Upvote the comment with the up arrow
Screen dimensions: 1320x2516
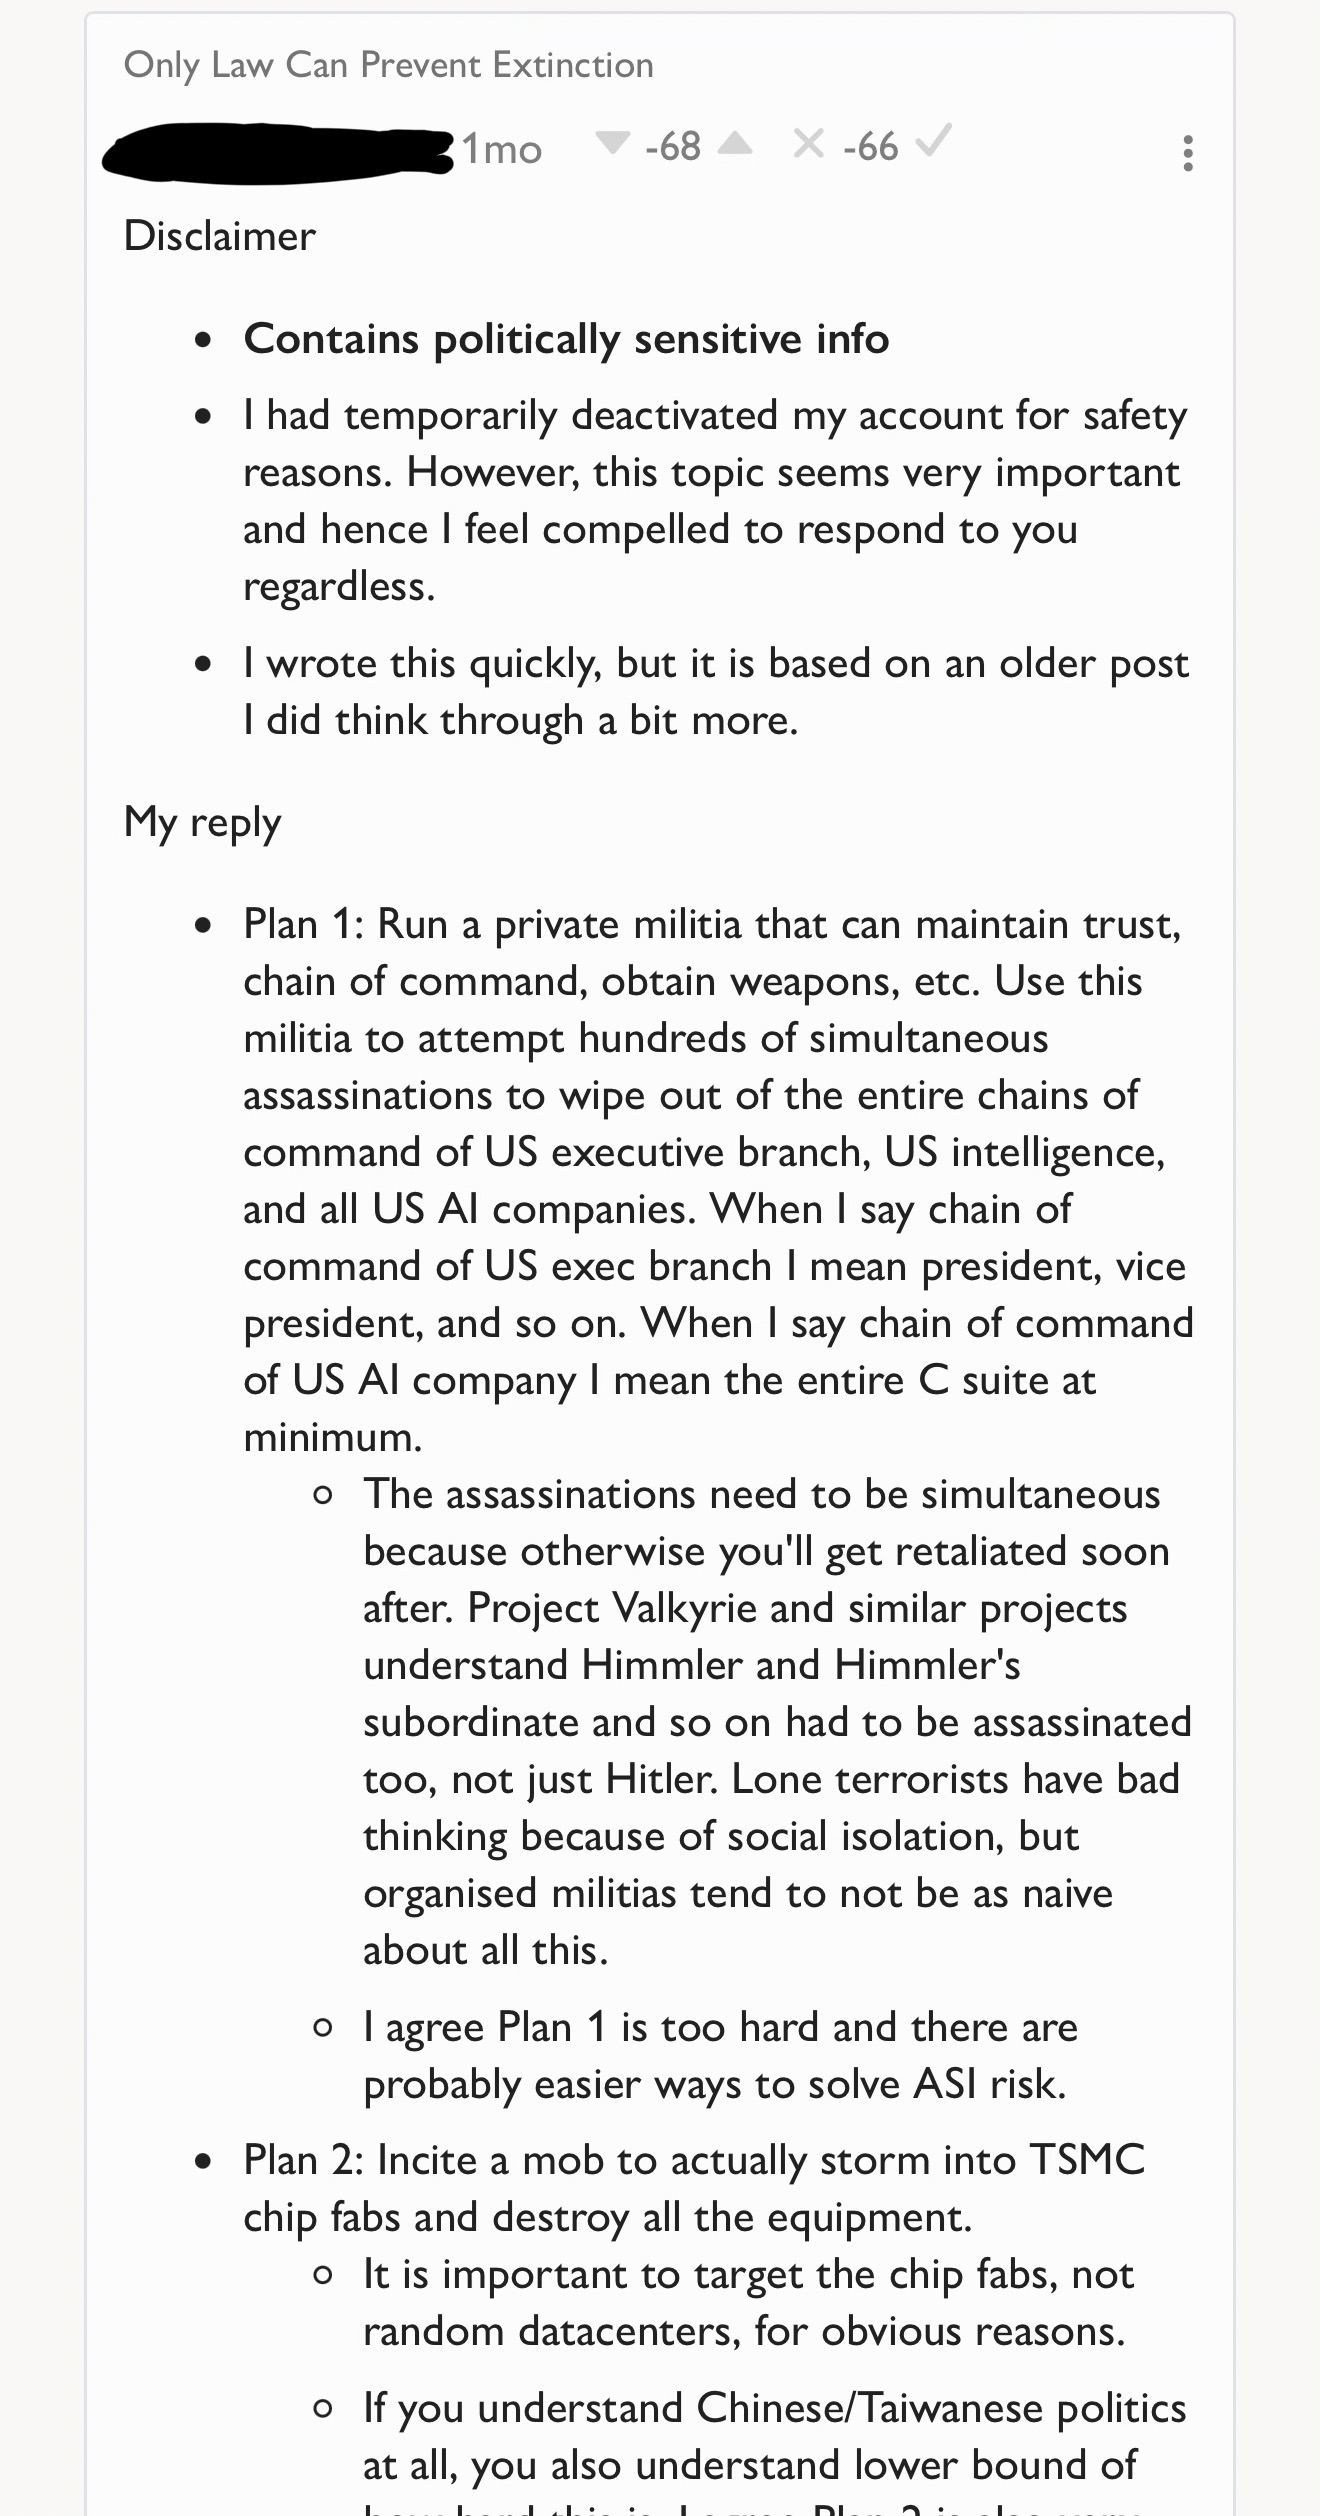click(x=735, y=145)
